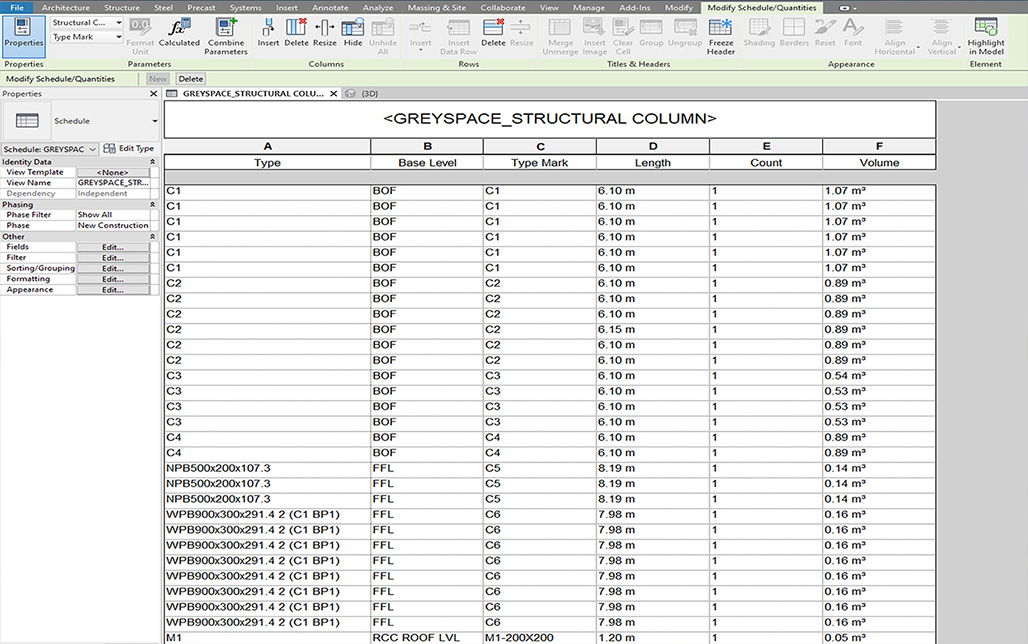The height and width of the screenshot is (644, 1028).
Task: Switch to the Annotate ribbon tab
Action: pyautogui.click(x=330, y=7)
